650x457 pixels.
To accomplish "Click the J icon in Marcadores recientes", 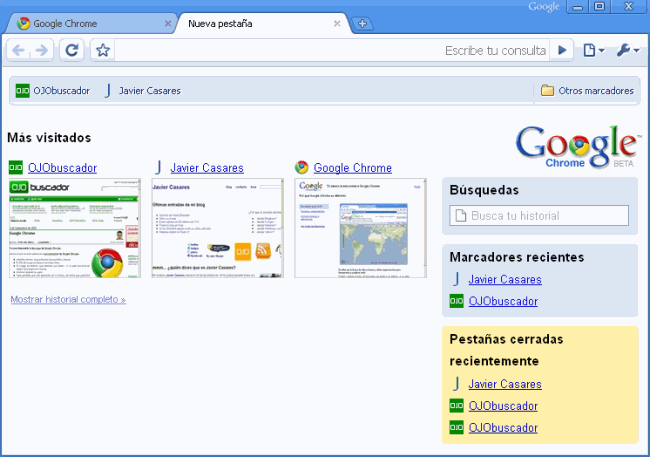I will [456, 279].
